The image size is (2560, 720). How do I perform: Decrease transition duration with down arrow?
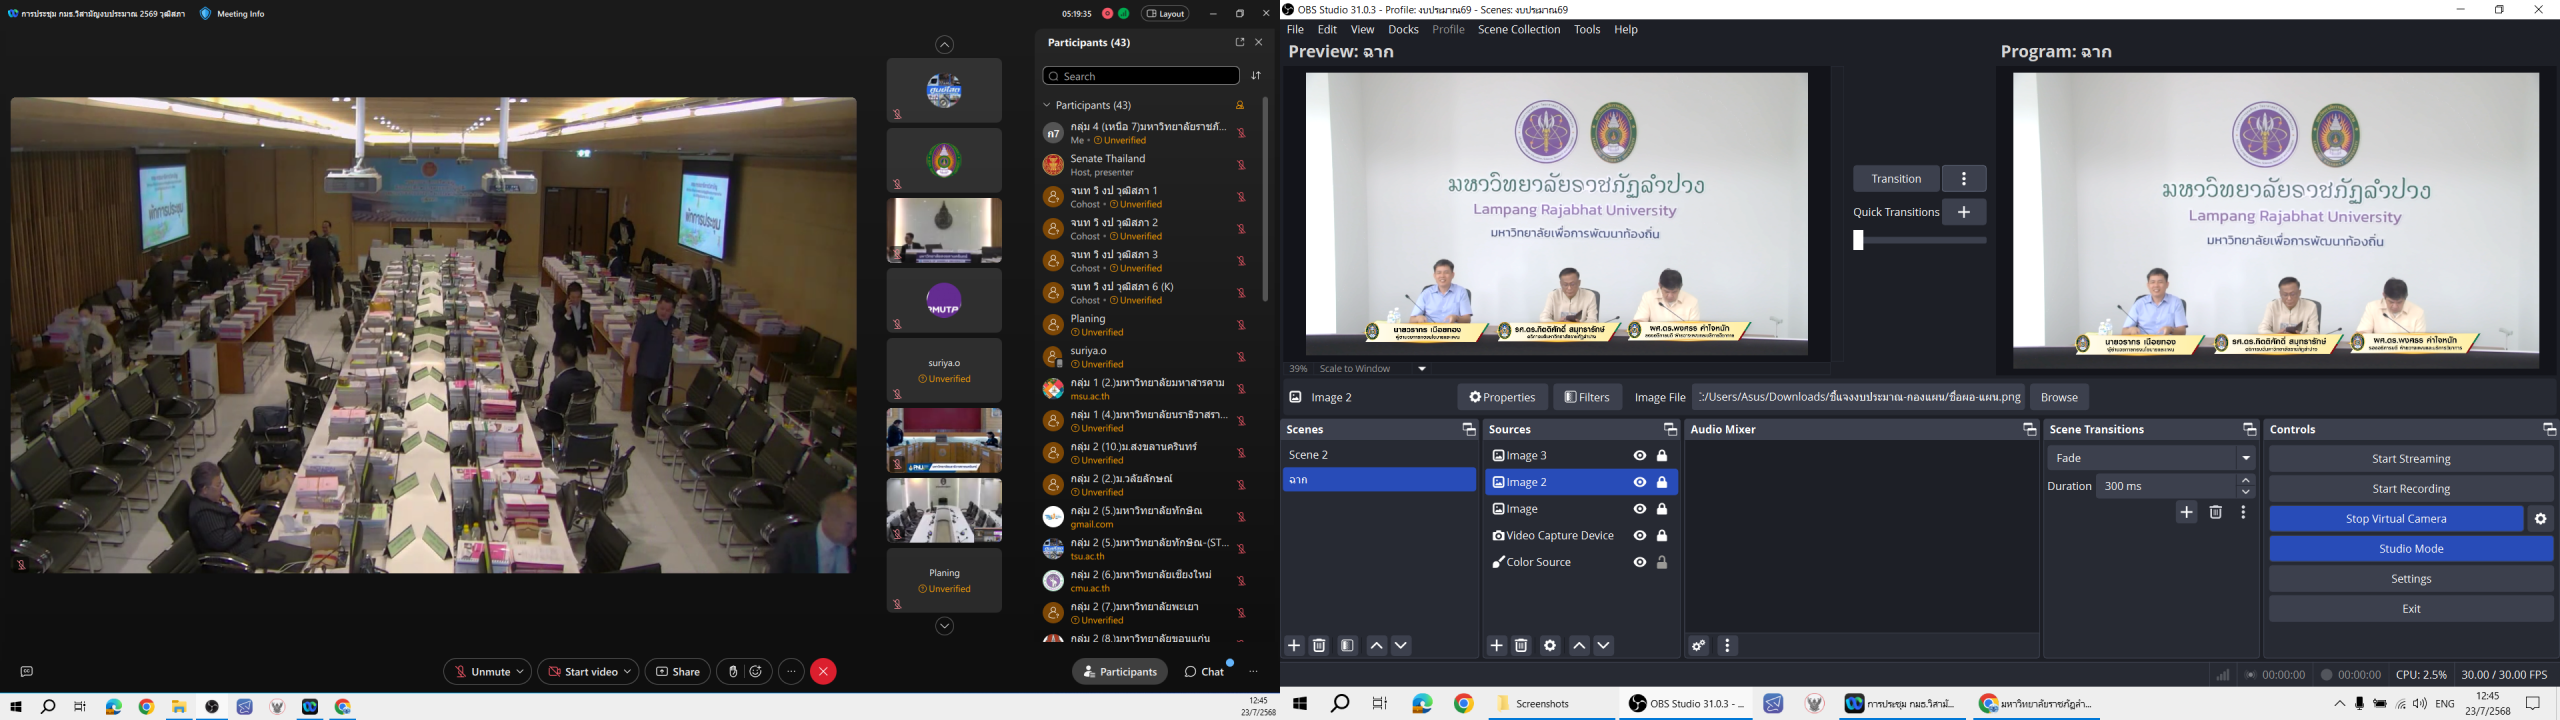(2246, 493)
